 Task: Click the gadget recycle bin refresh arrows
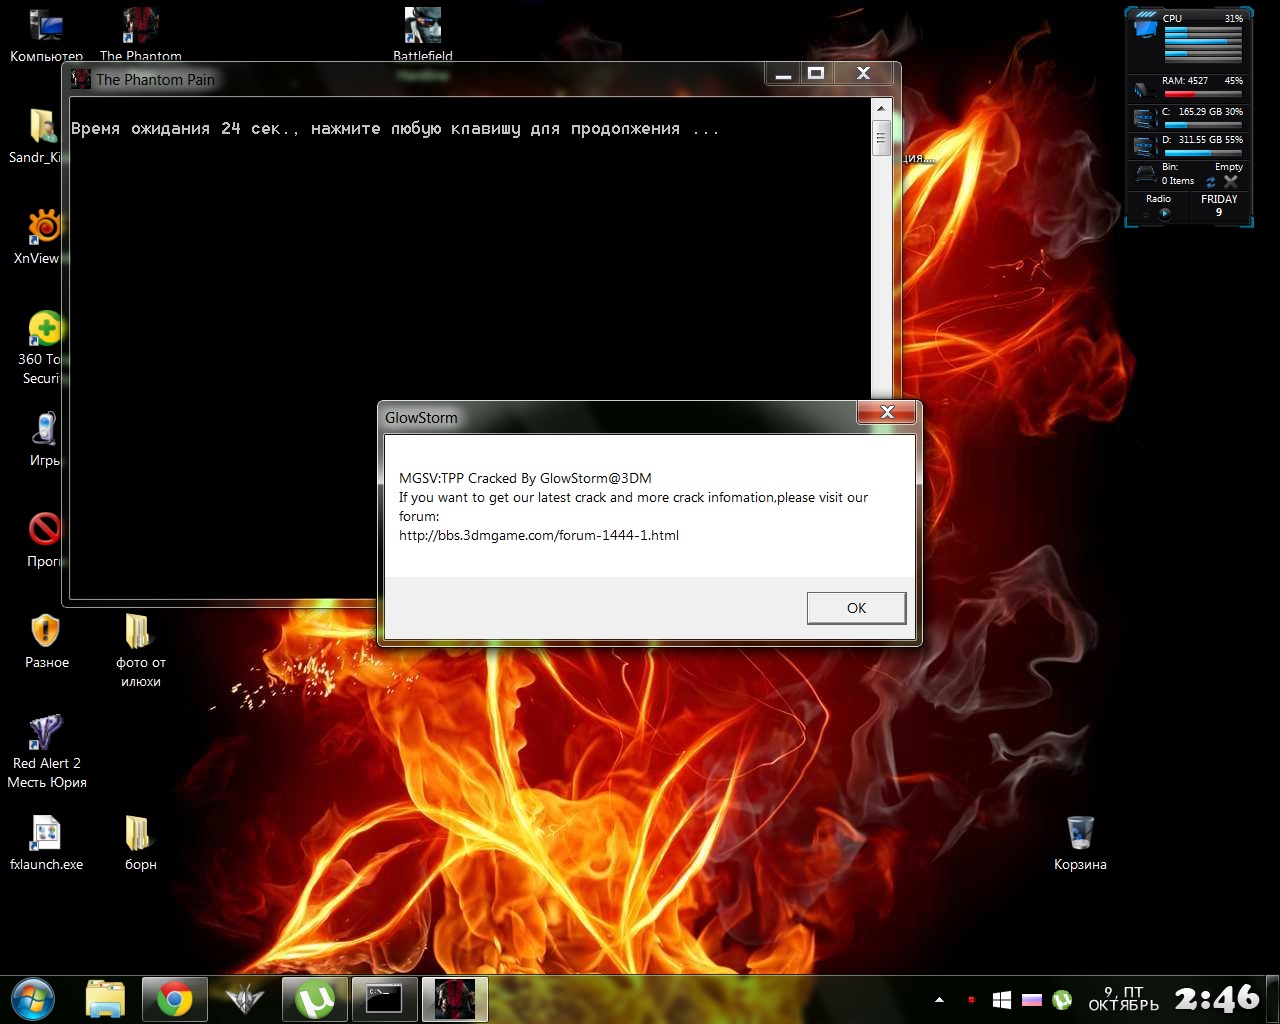(1211, 182)
